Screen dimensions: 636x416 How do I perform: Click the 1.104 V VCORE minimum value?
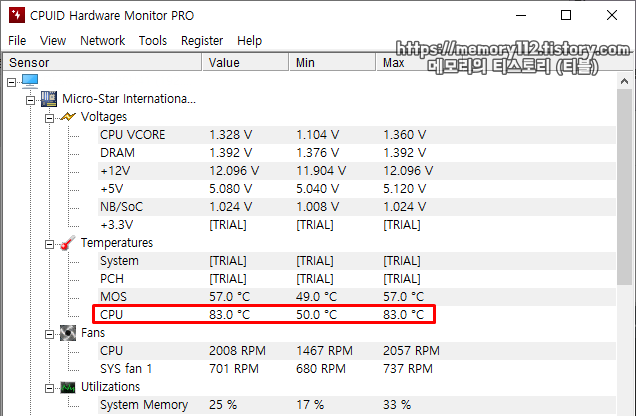point(318,135)
